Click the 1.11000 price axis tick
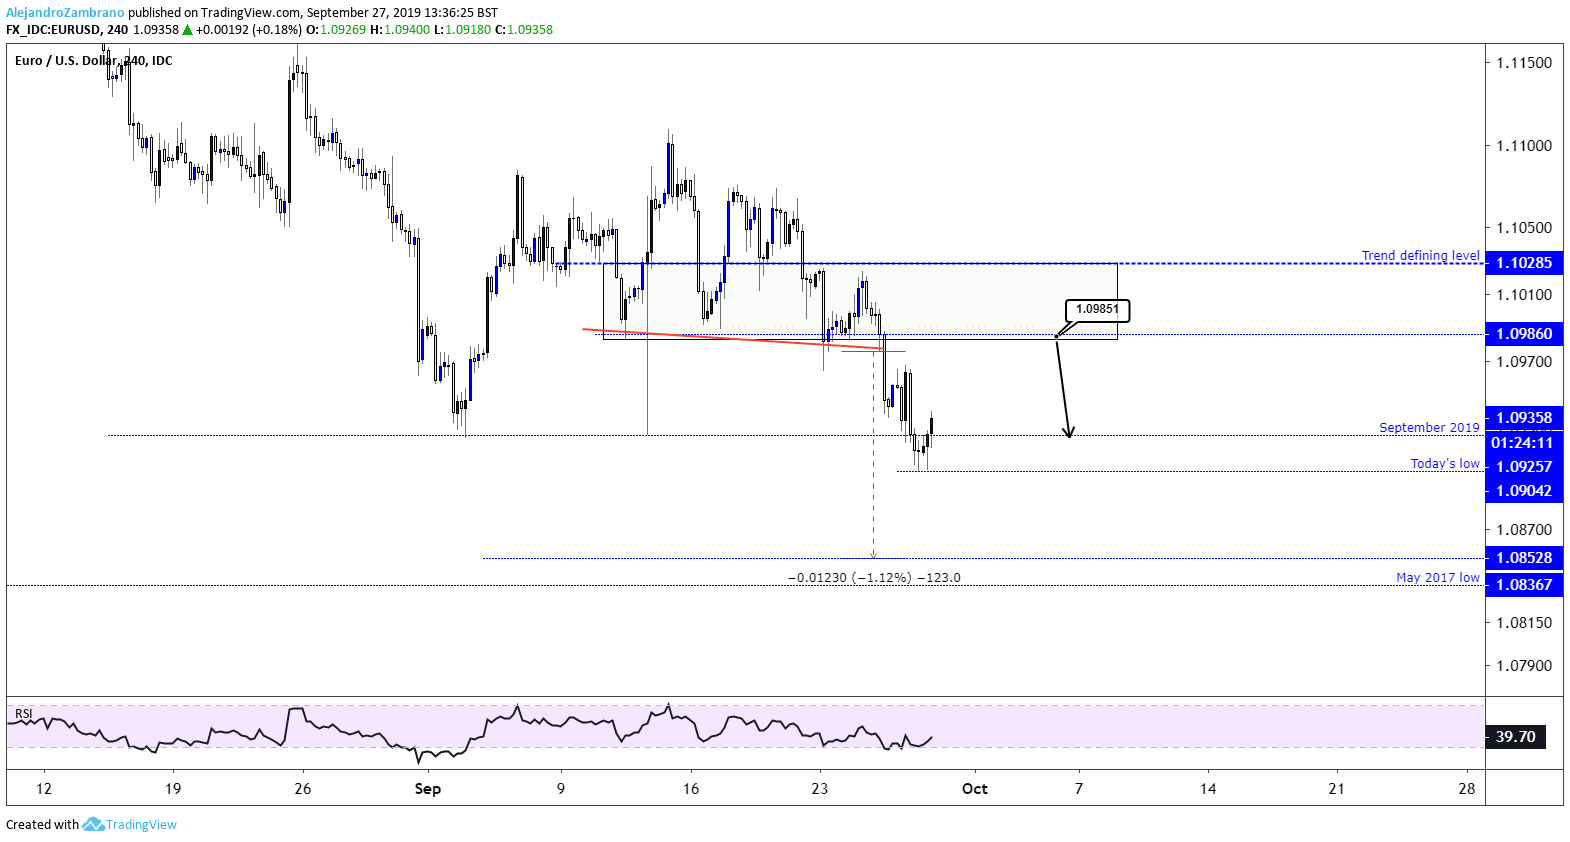1570x842 pixels. click(x=1524, y=146)
